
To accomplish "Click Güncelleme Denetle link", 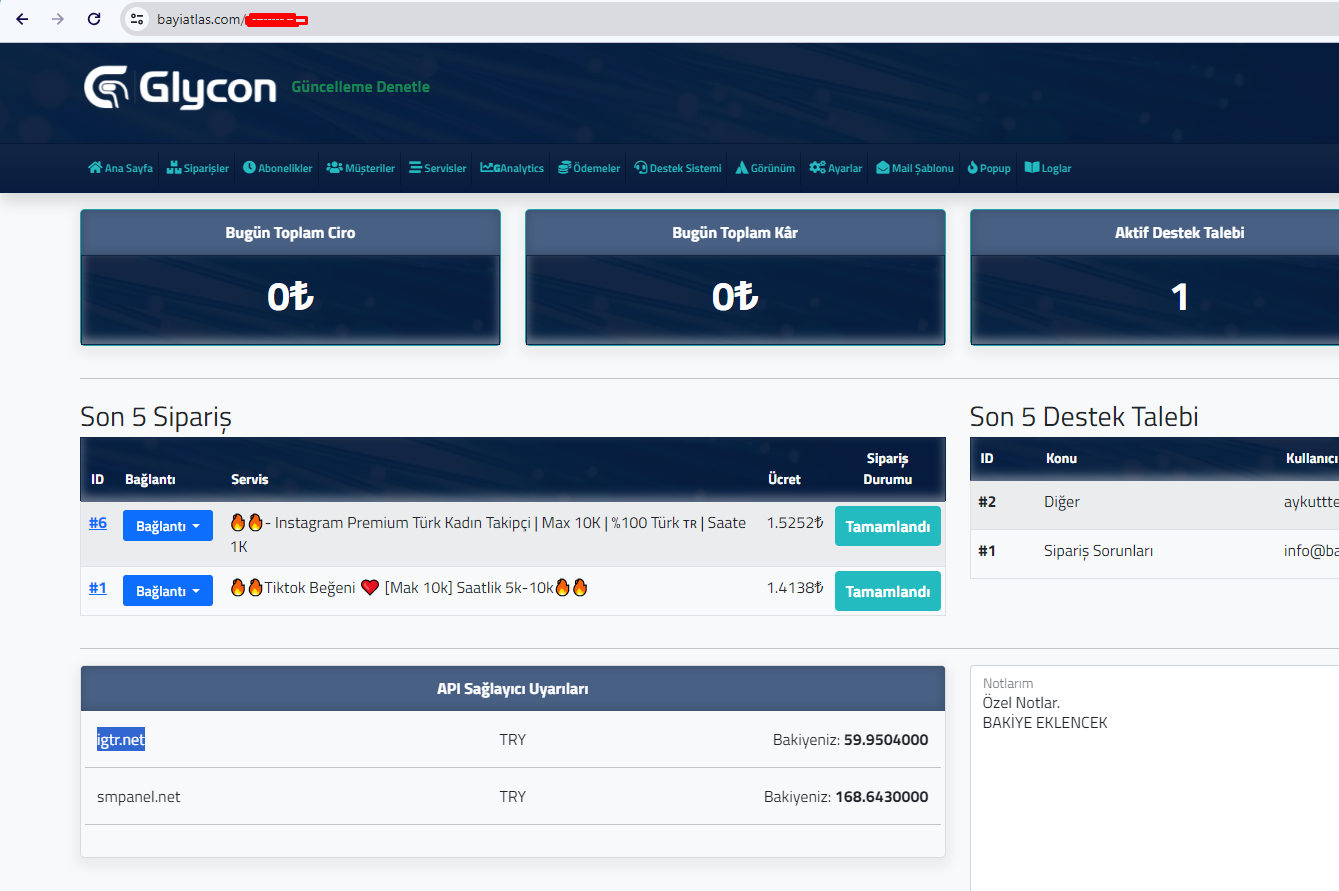I will click(x=360, y=87).
